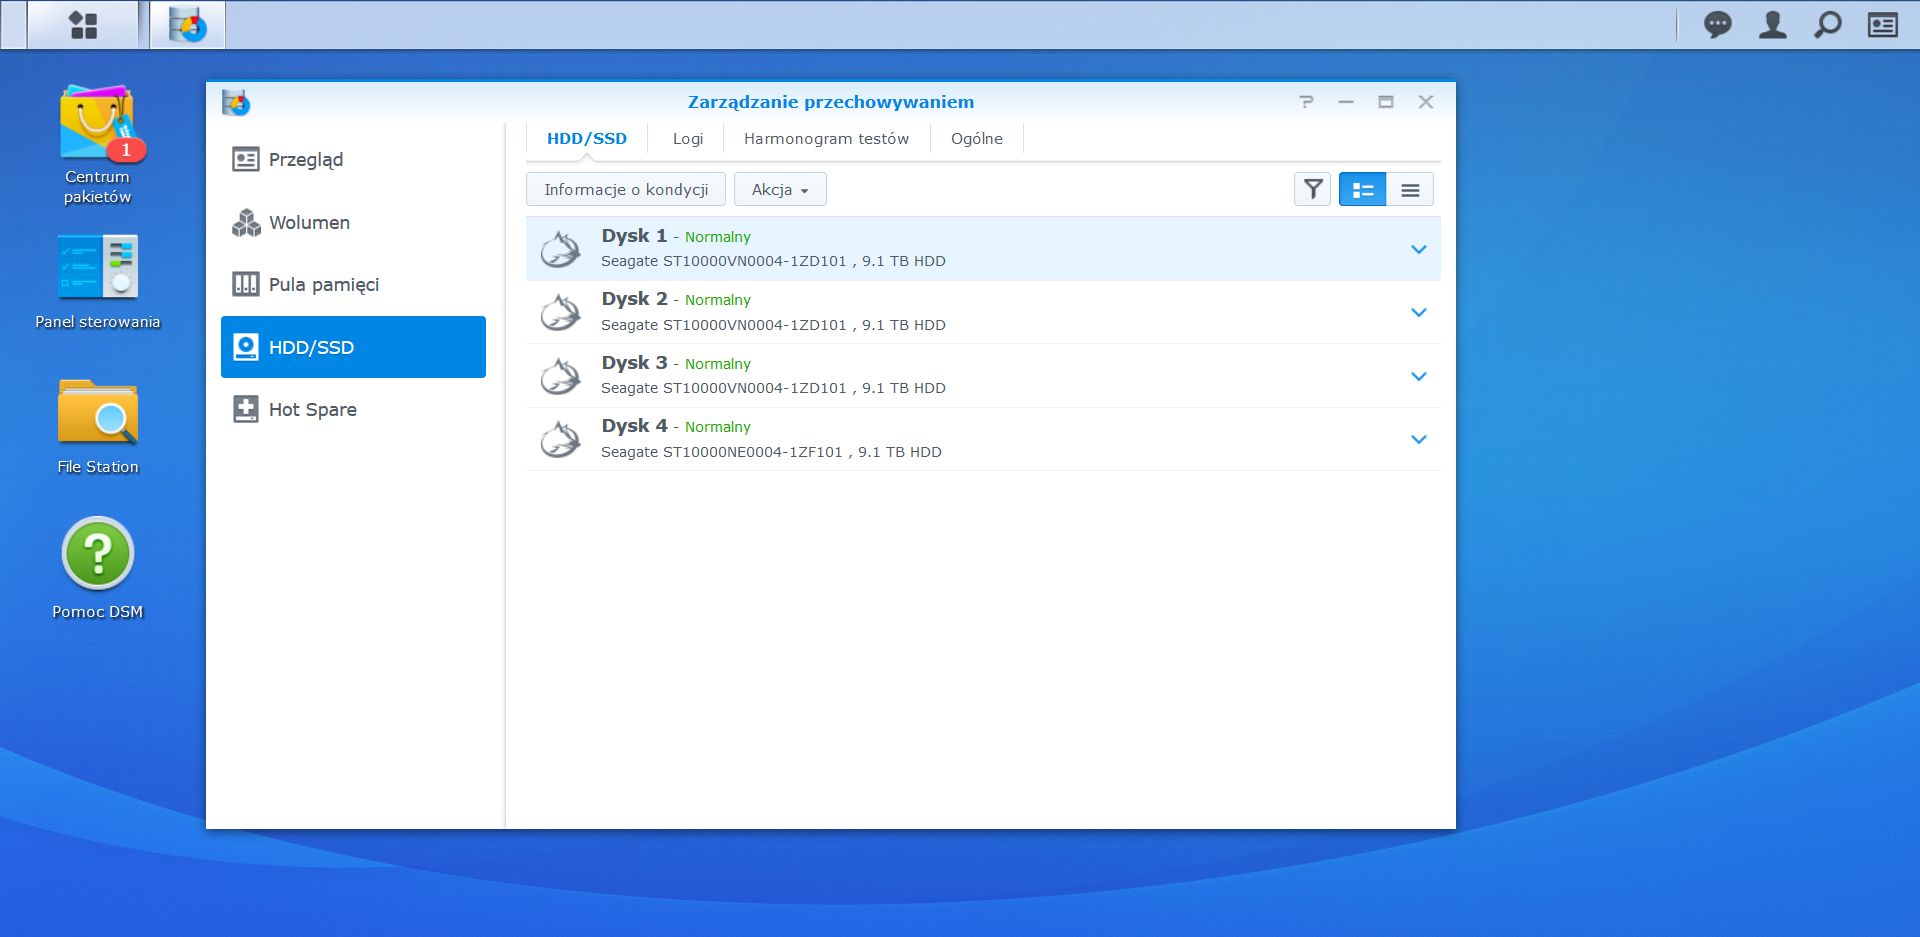Open the Harmonogram testów tab
1920x937 pixels.
coord(825,138)
